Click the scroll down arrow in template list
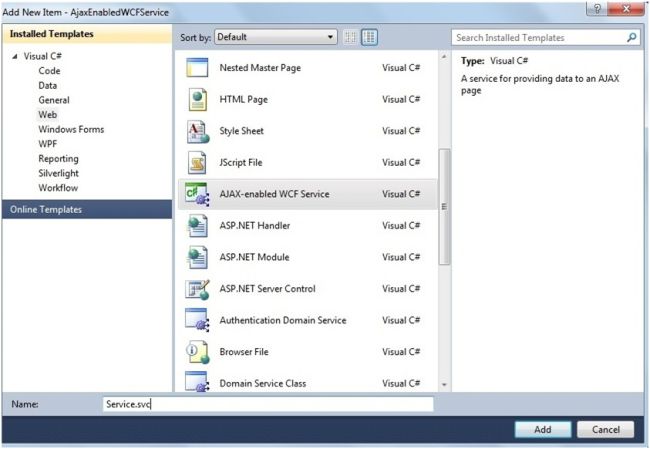 coord(444,385)
